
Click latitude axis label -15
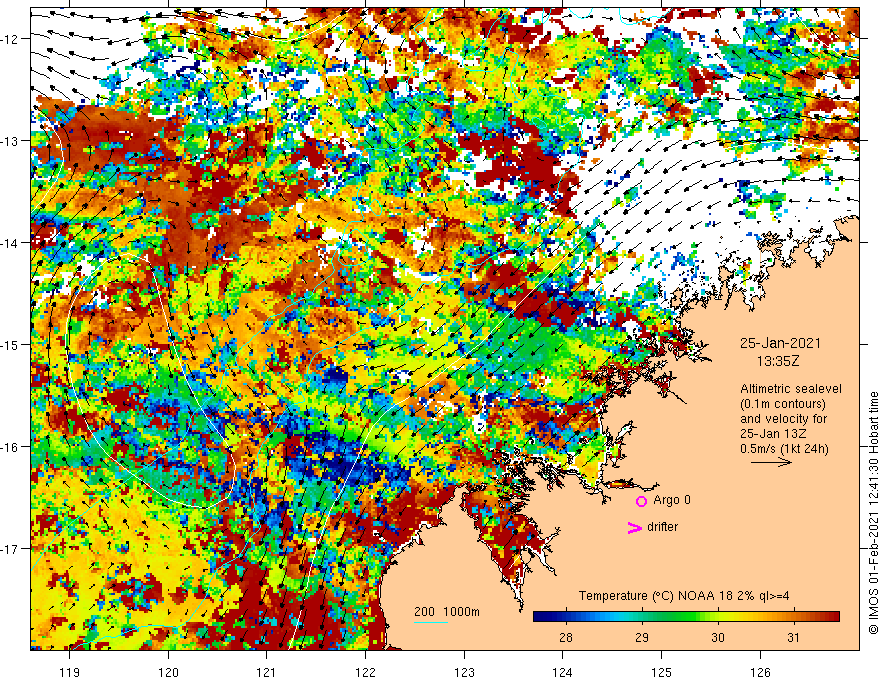coord(8,344)
